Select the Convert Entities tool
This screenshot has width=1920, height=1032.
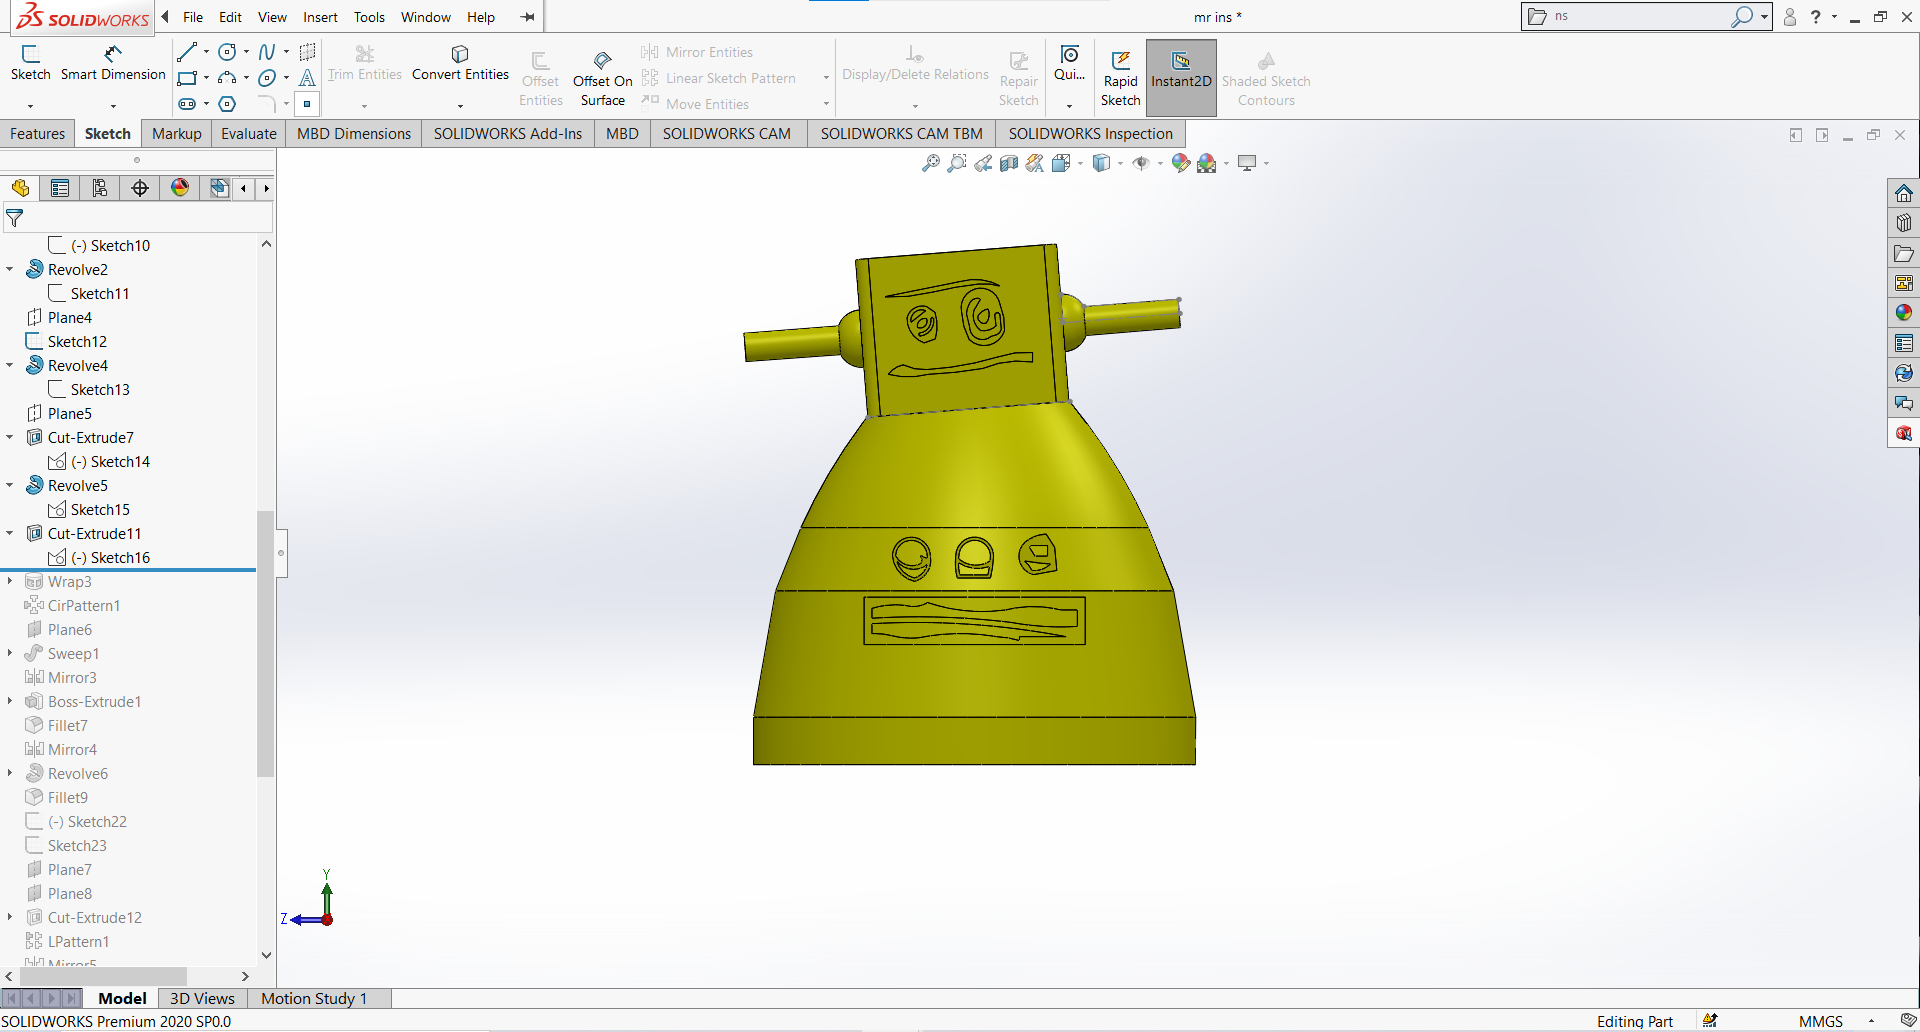coord(459,63)
